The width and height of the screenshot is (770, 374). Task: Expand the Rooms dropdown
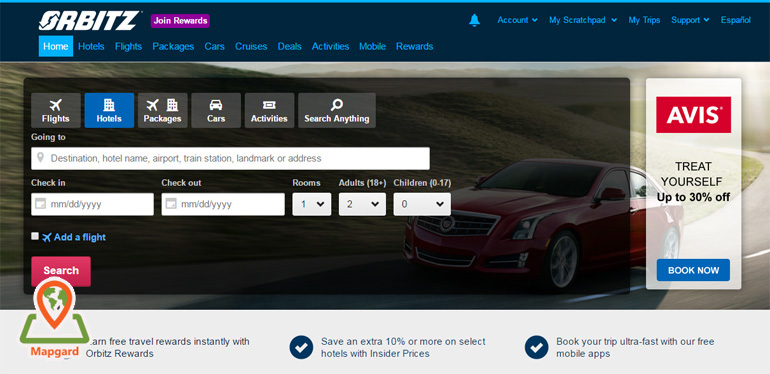pos(312,204)
